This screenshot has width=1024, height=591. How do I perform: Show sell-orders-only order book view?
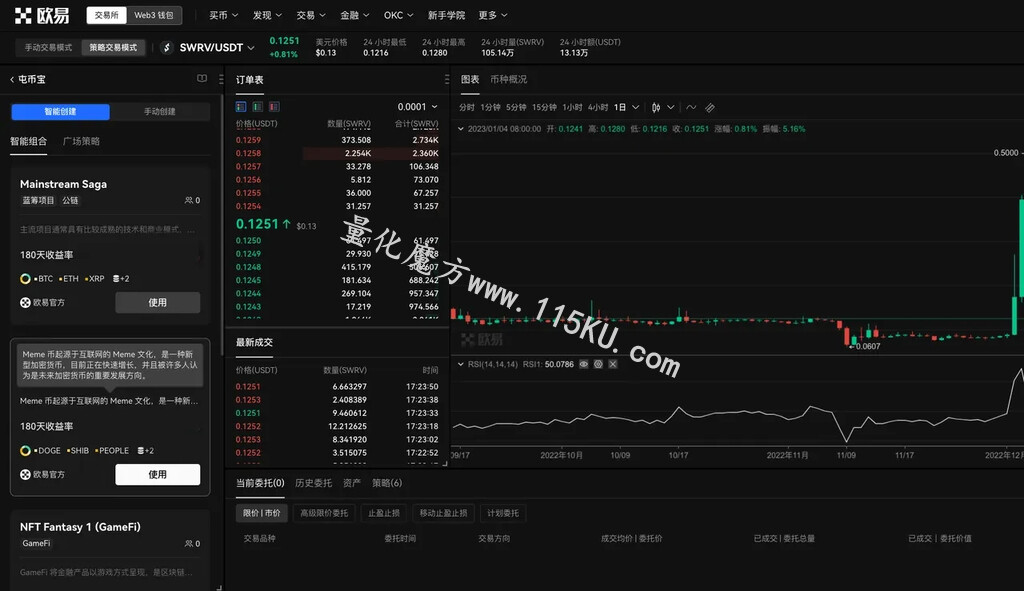click(274, 106)
